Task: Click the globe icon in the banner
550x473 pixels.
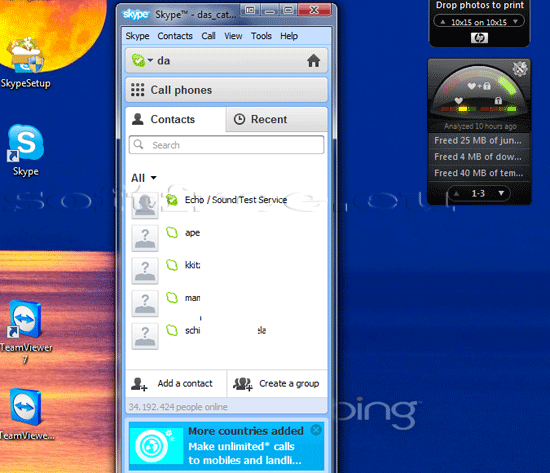Action: click(x=152, y=446)
